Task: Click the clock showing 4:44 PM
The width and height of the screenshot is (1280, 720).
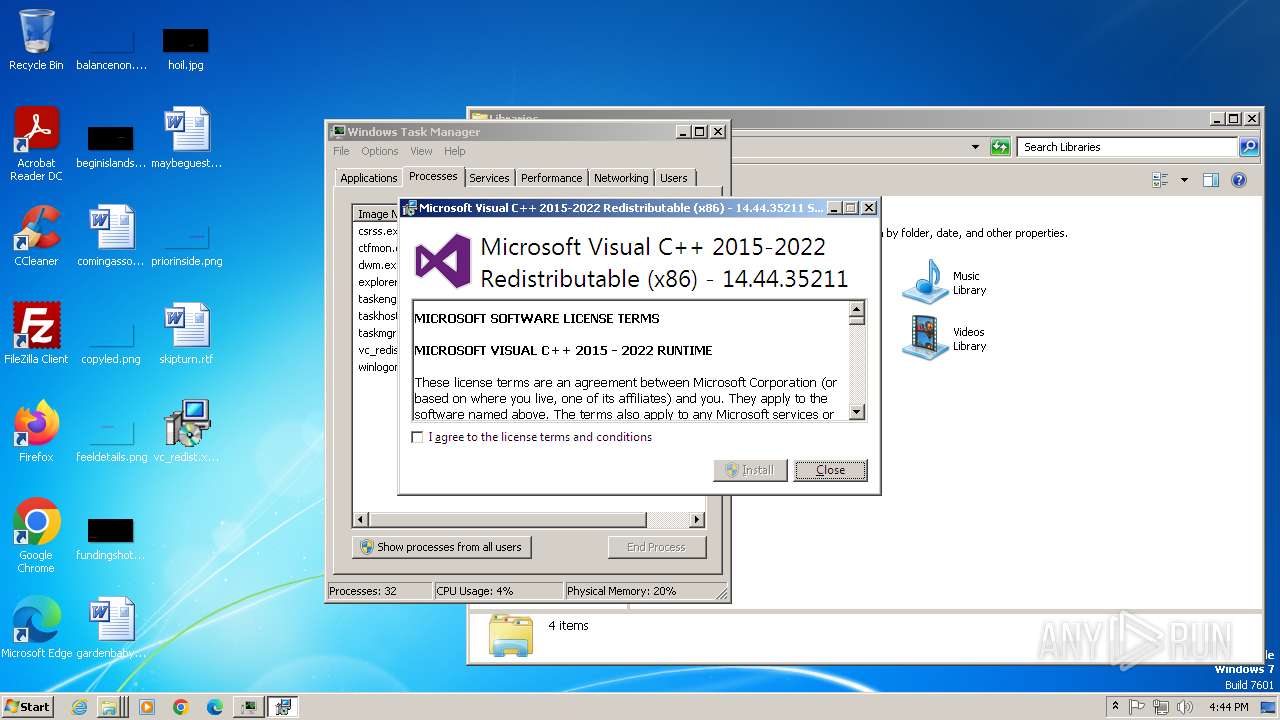Action: pos(1228,707)
